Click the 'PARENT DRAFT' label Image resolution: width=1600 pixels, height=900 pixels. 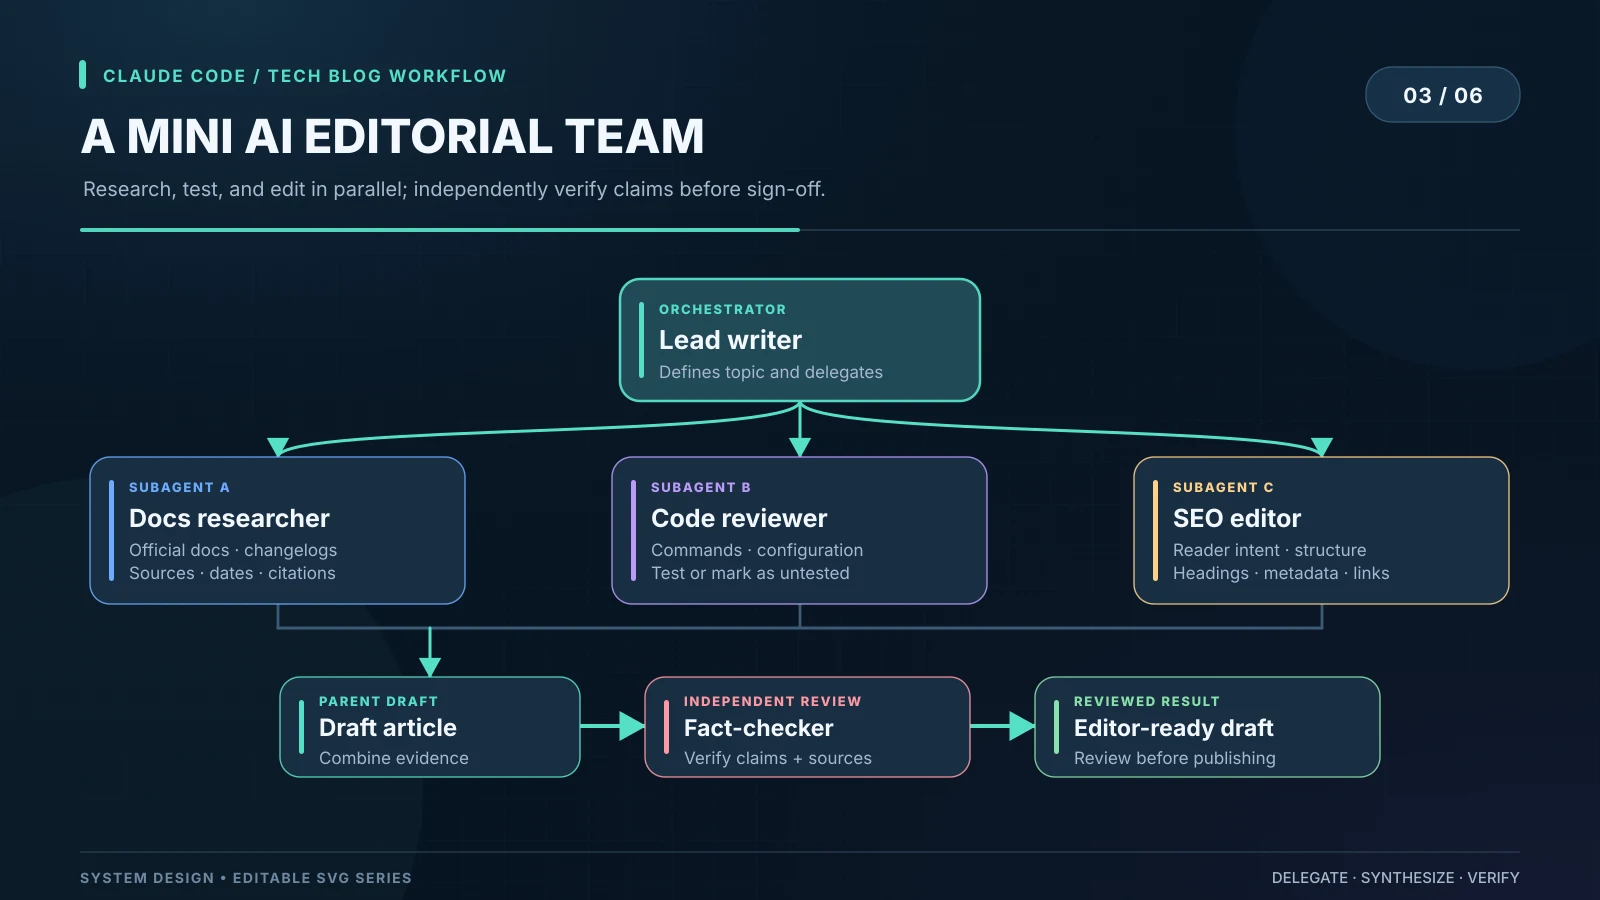(x=378, y=701)
